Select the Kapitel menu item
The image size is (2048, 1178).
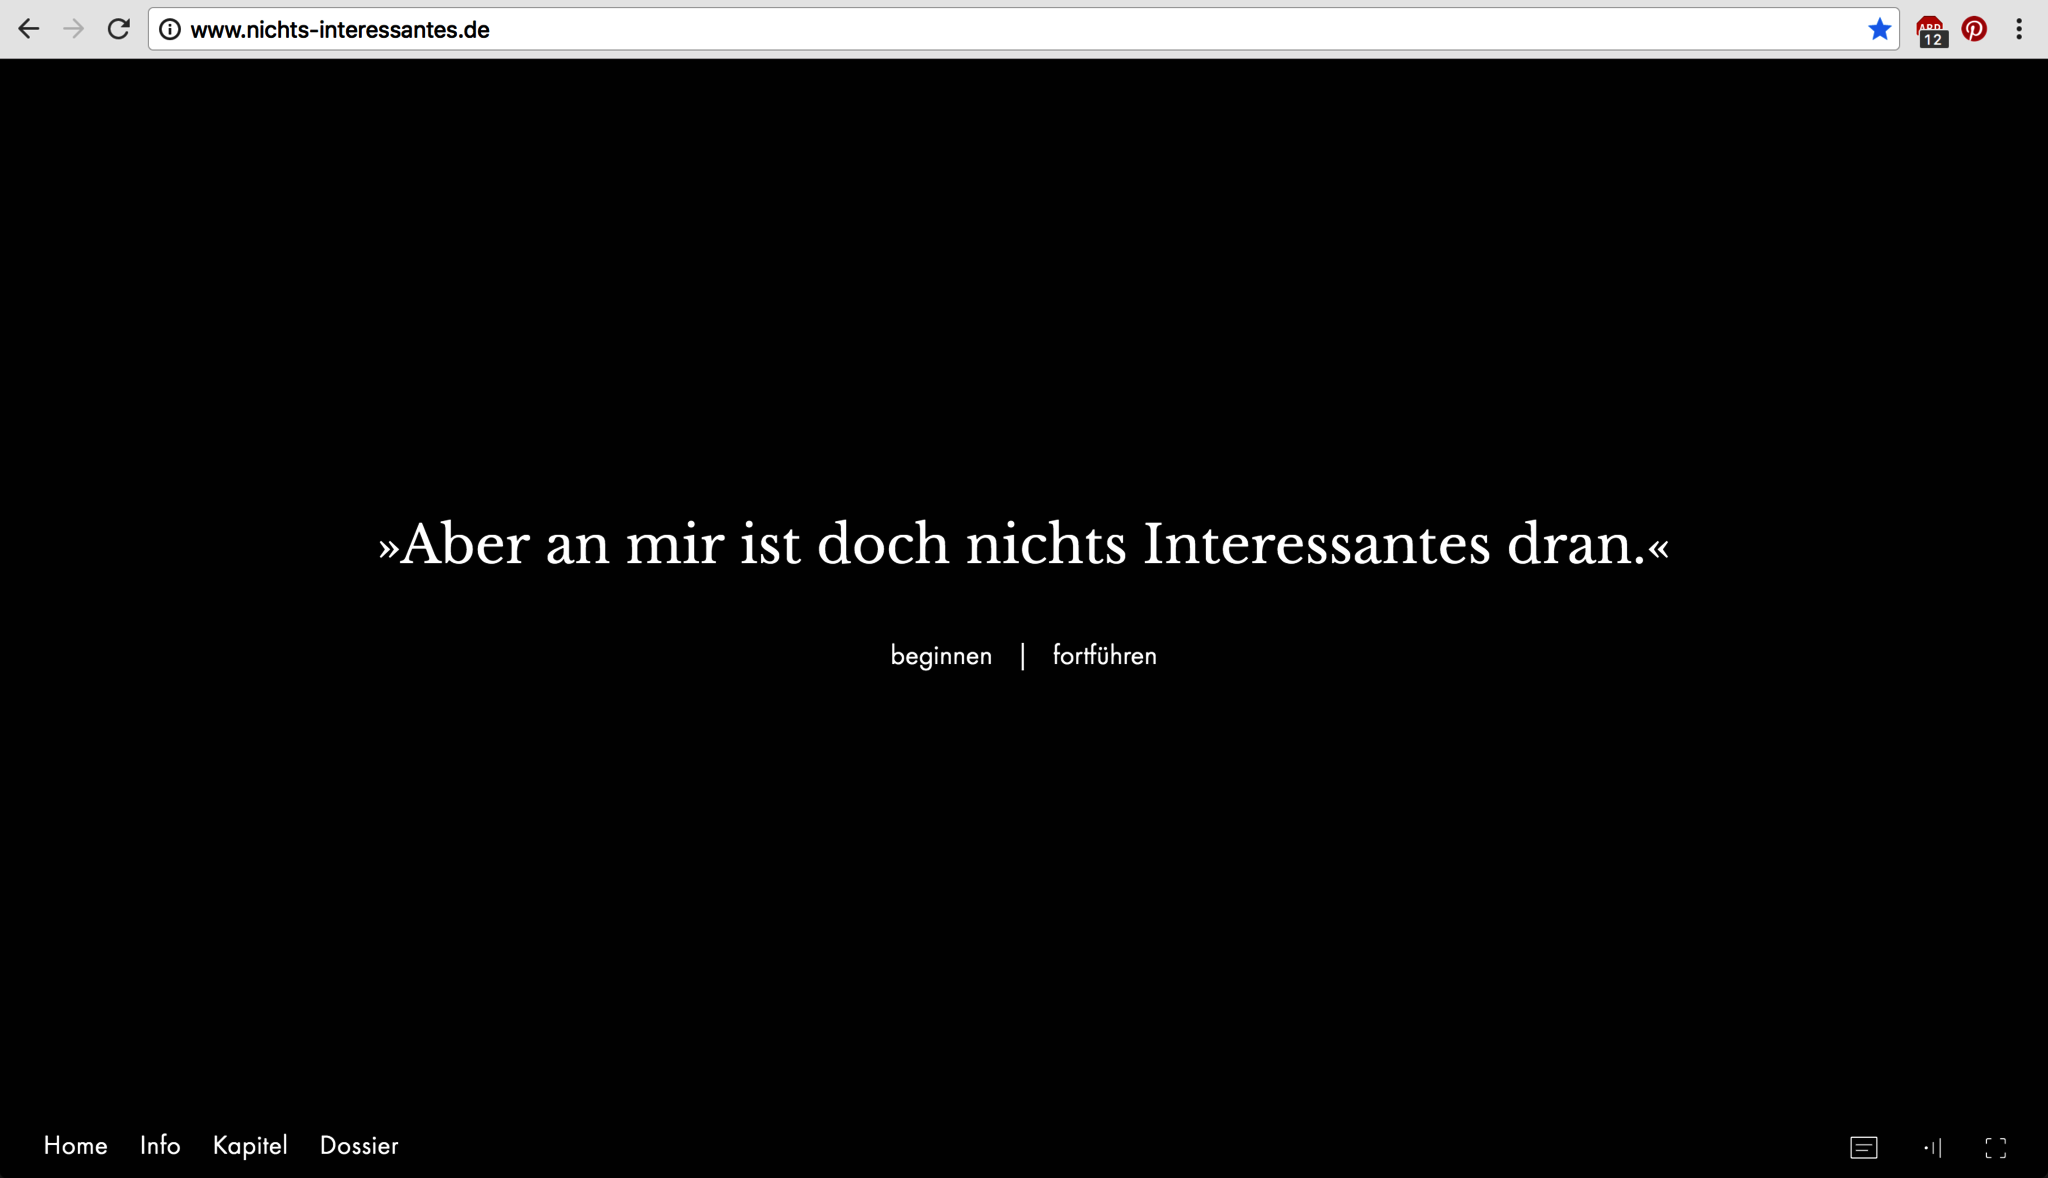click(x=250, y=1144)
